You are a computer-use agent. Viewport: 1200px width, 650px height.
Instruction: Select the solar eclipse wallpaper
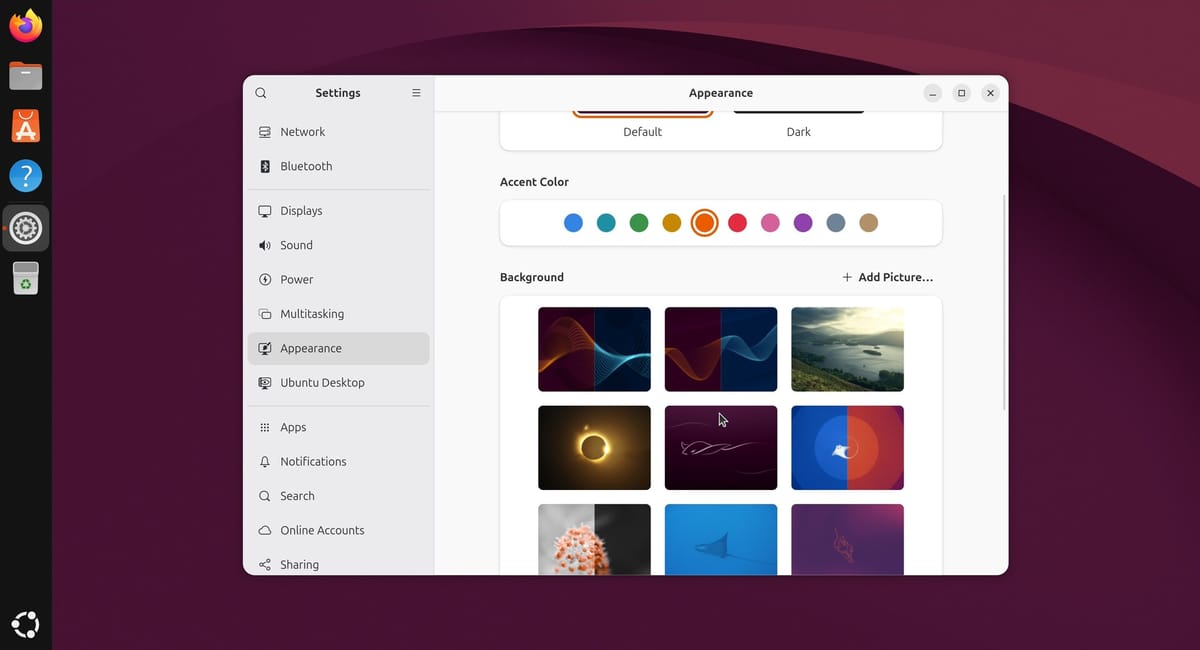(x=594, y=448)
